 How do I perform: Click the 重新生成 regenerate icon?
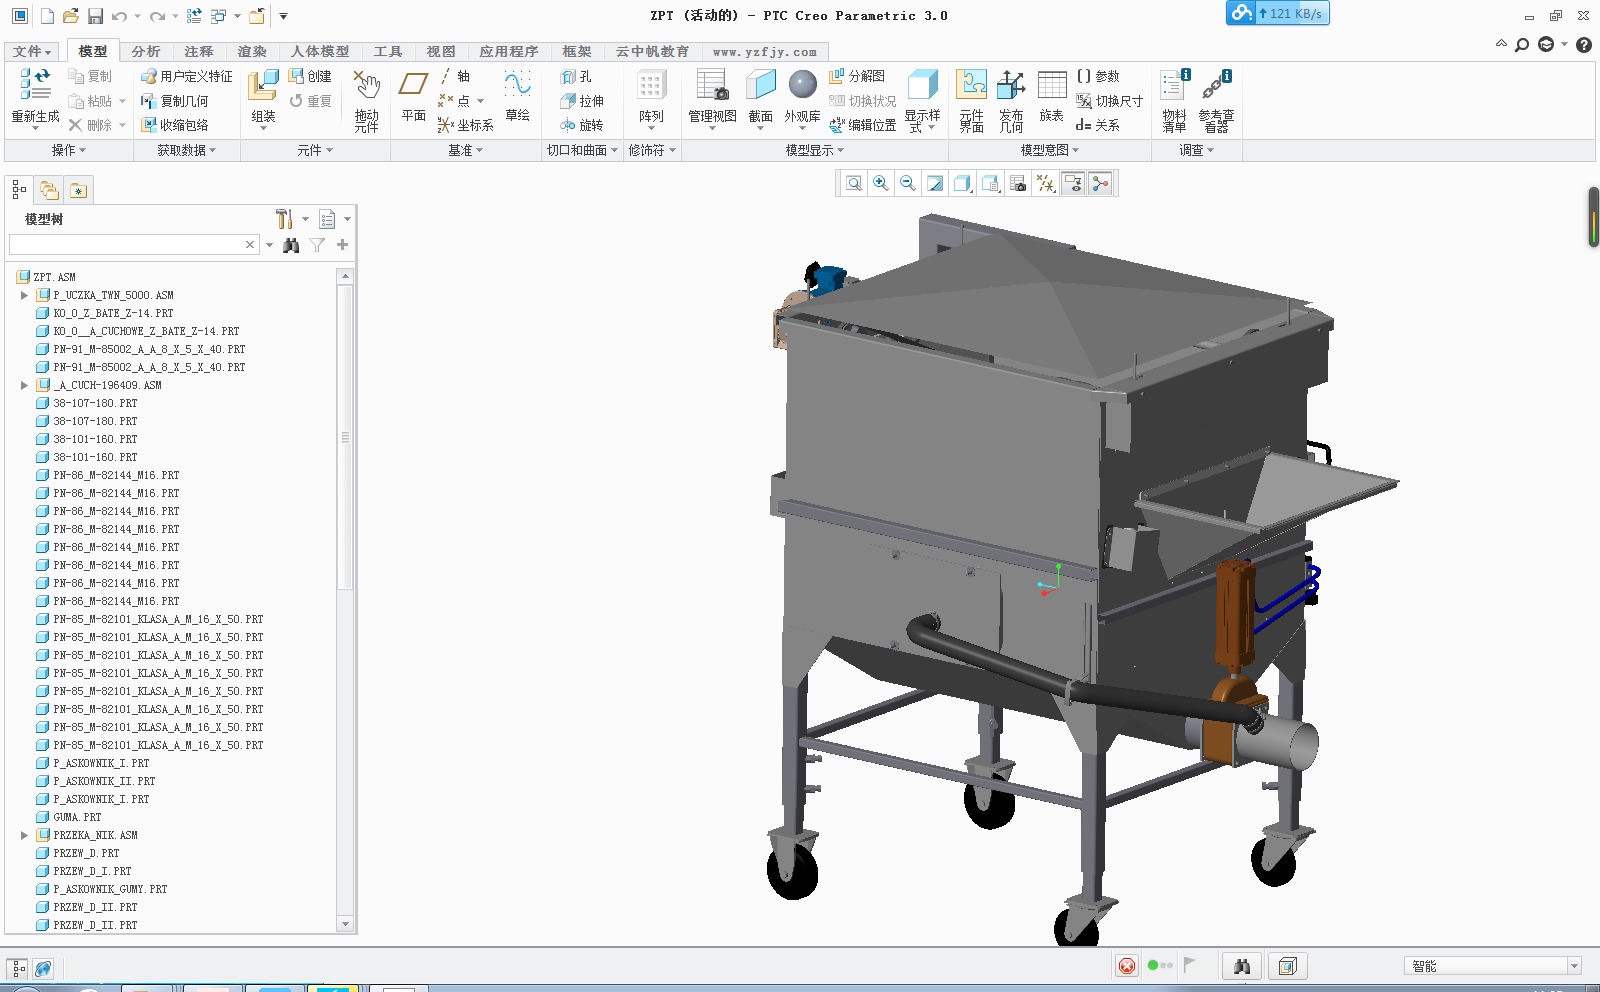[x=35, y=96]
